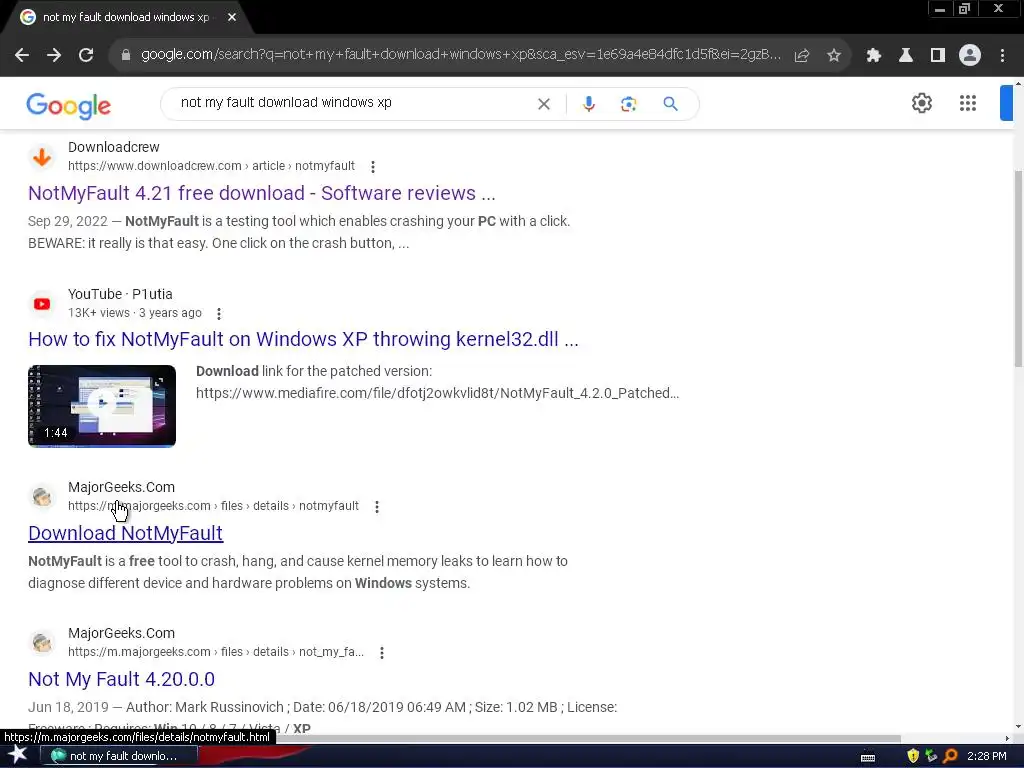Open 'Download NotMyFault' MajorGeeks link
The height and width of the screenshot is (768, 1024).
tap(125, 534)
